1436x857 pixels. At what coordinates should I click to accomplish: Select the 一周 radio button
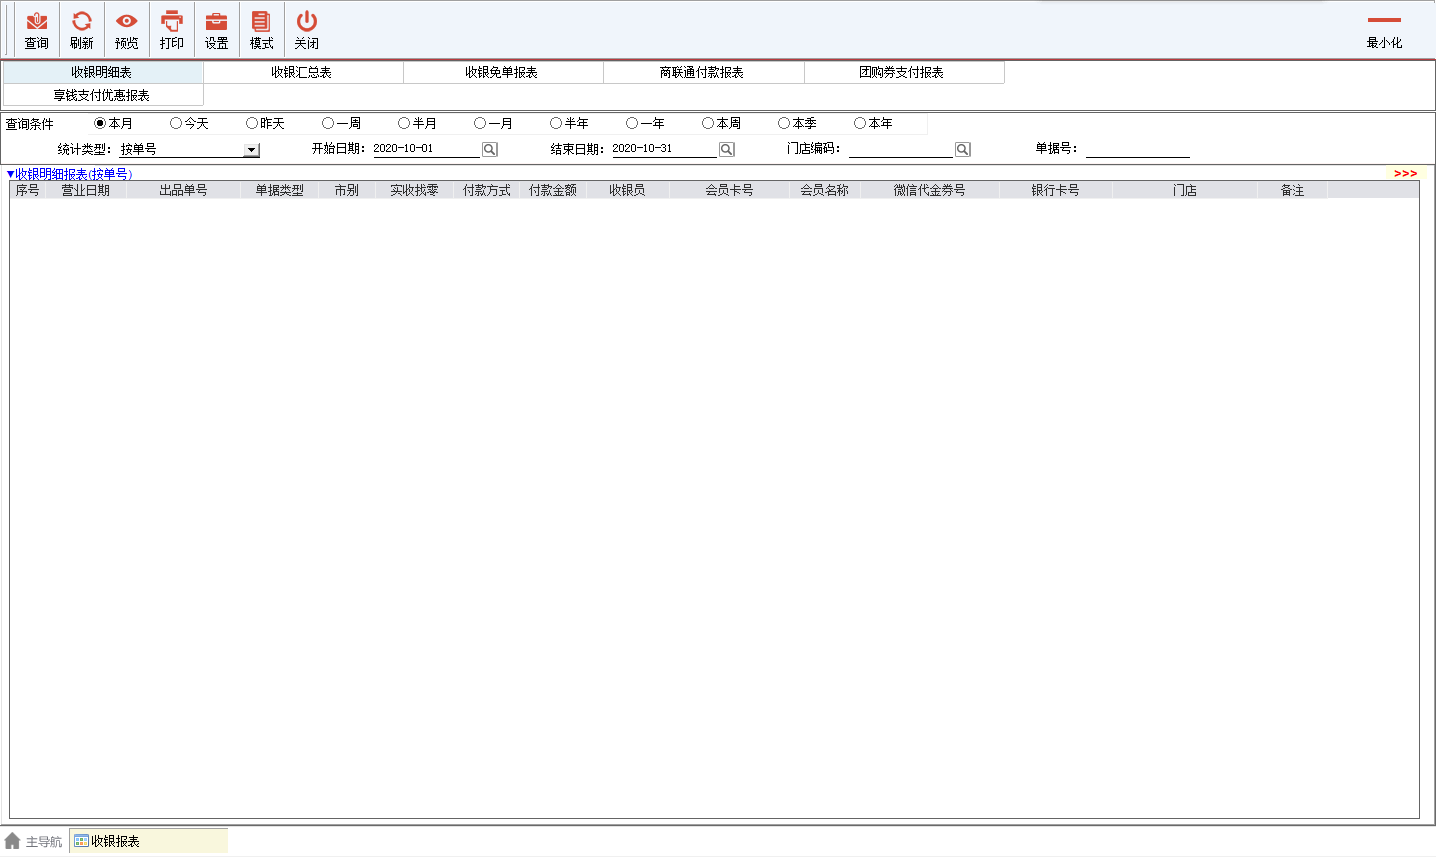click(328, 123)
